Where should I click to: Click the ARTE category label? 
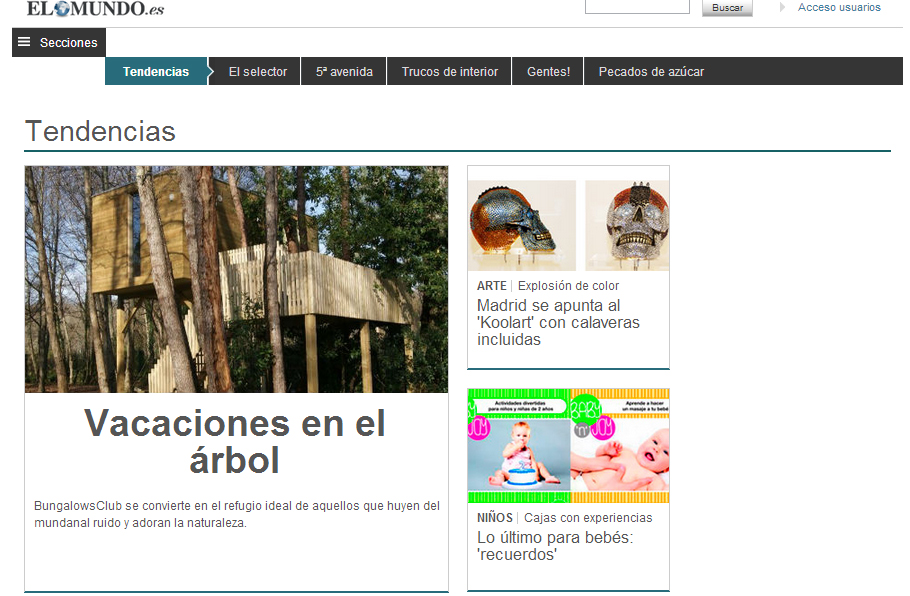click(x=491, y=286)
